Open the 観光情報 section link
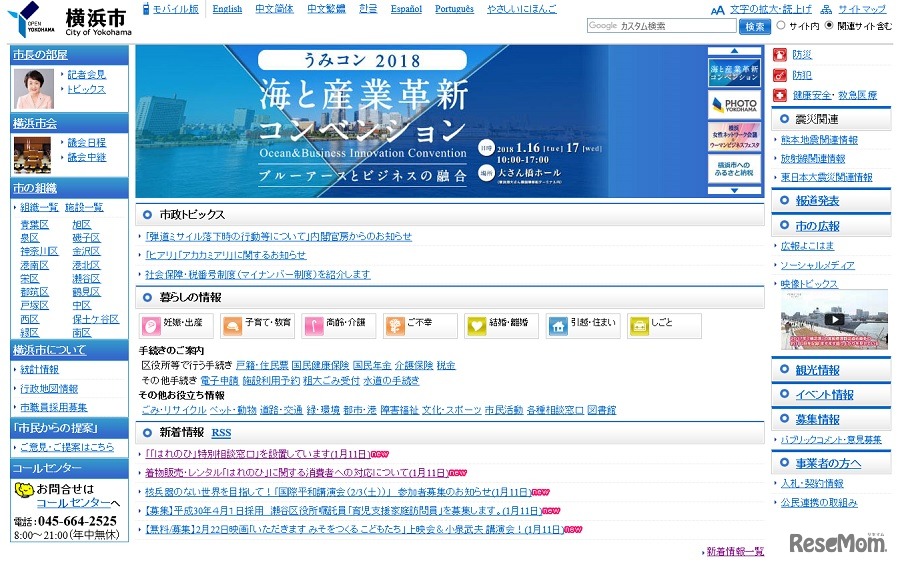Viewport: 900px width, 566px height. pos(817,370)
